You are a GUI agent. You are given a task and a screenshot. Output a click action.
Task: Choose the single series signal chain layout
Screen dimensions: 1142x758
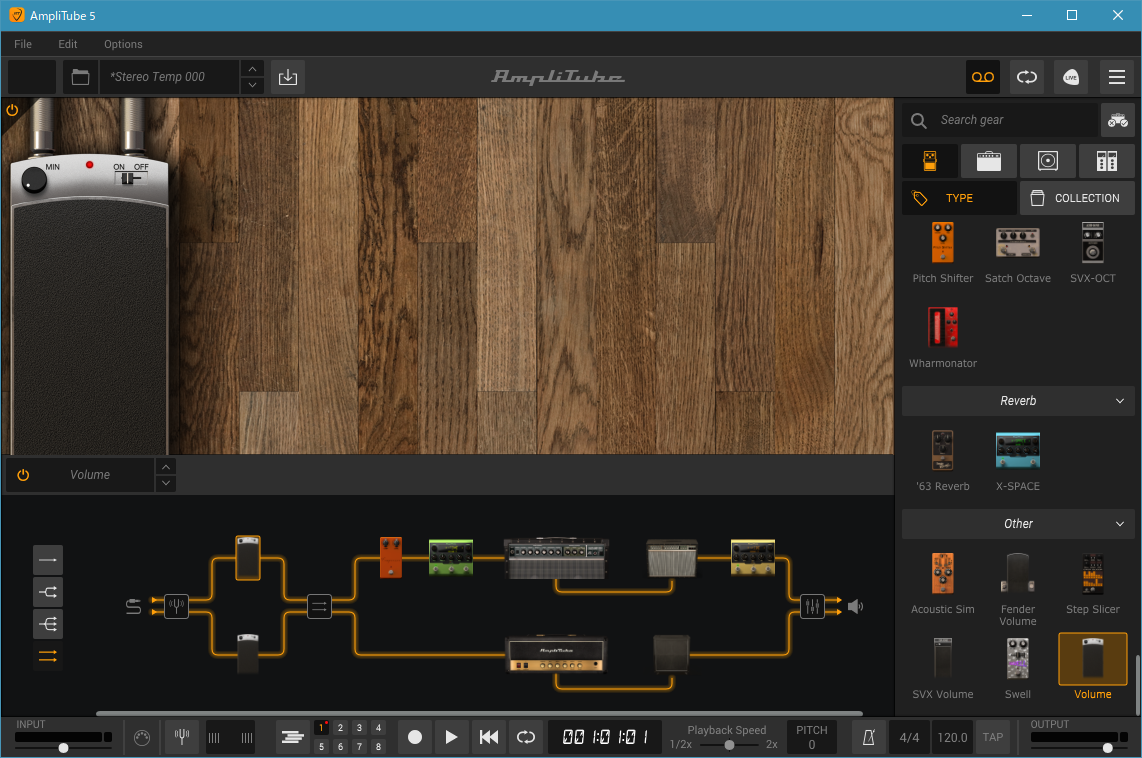click(x=48, y=560)
